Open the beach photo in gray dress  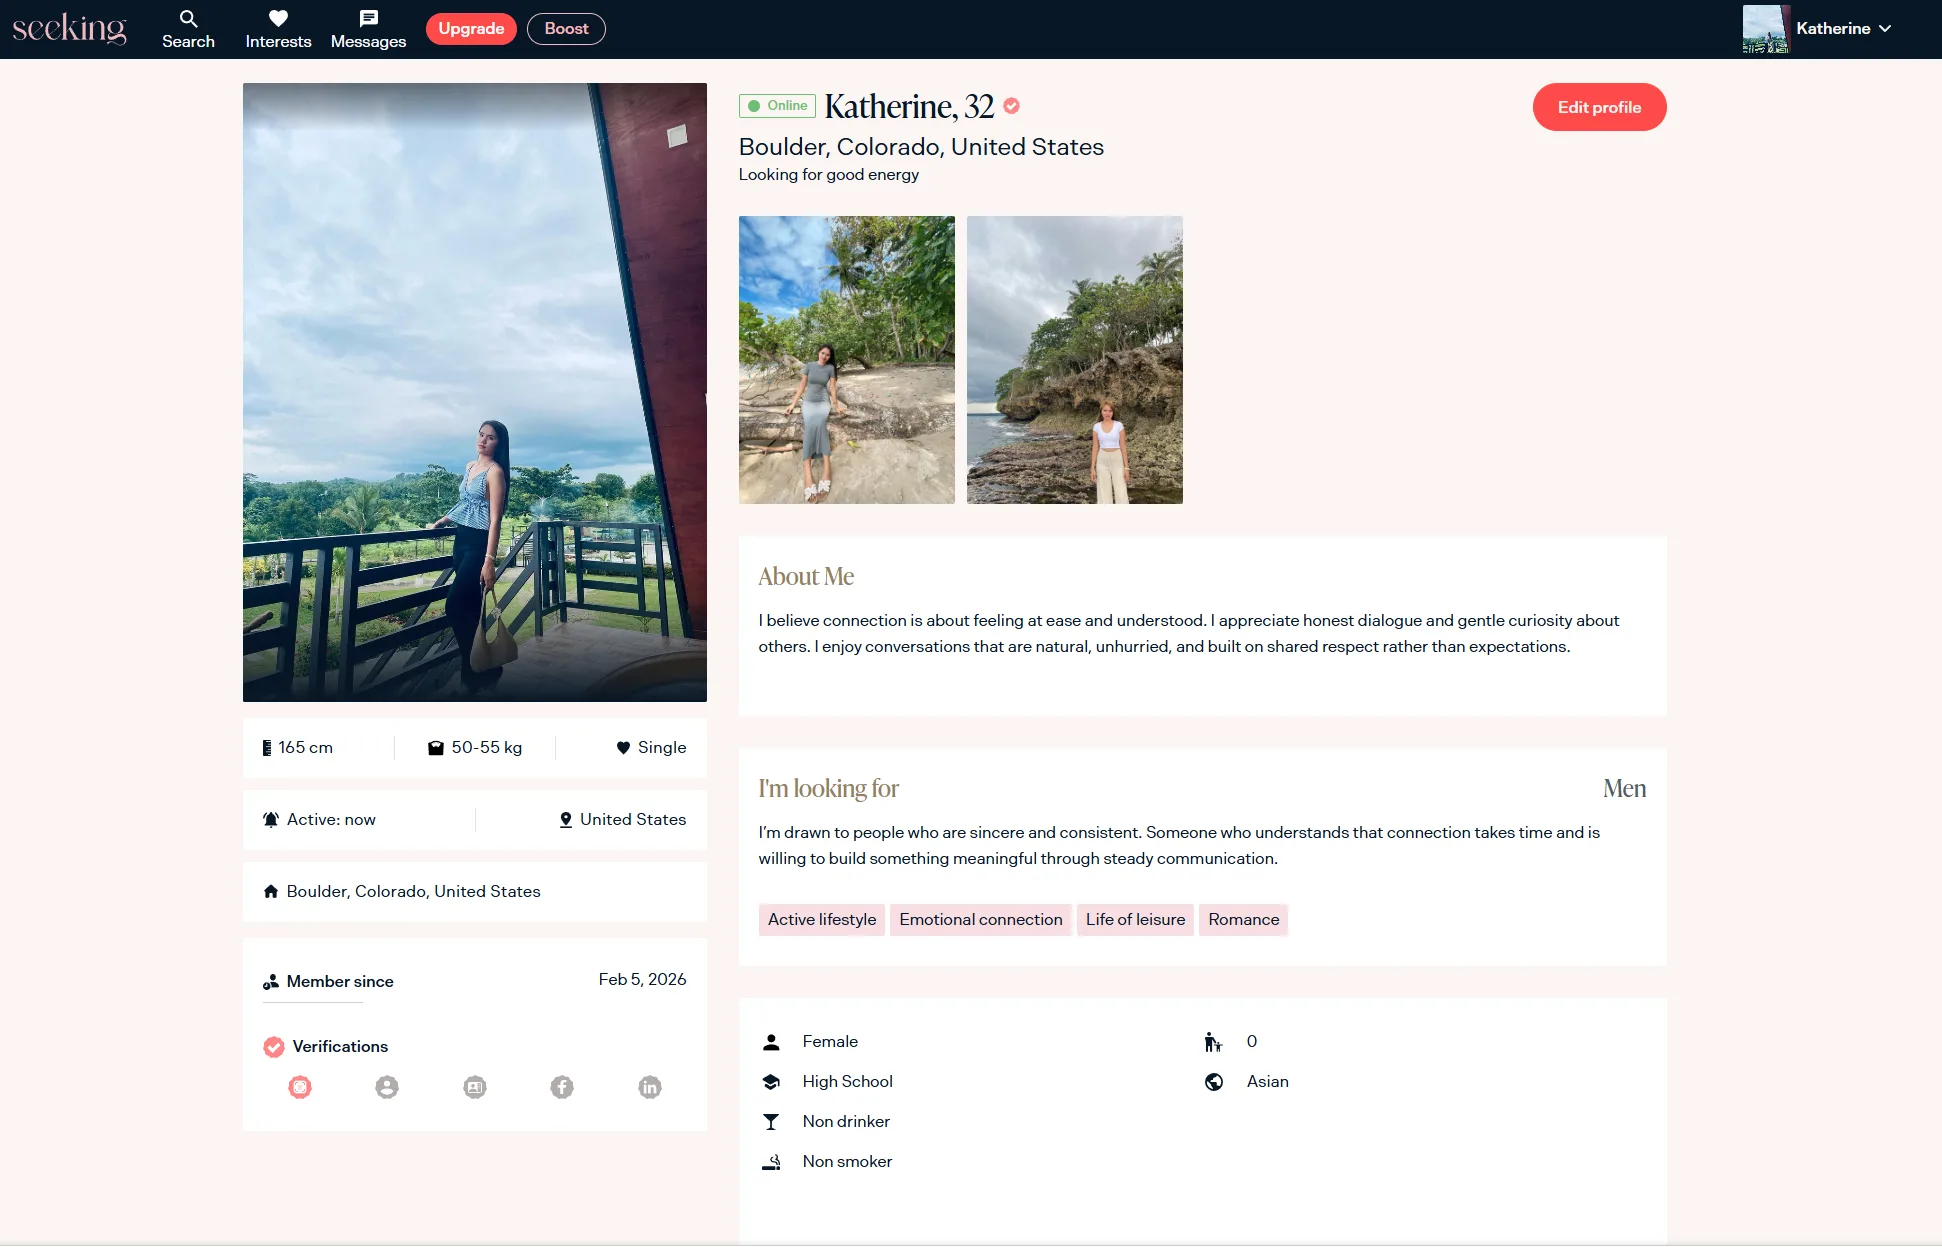[846, 360]
